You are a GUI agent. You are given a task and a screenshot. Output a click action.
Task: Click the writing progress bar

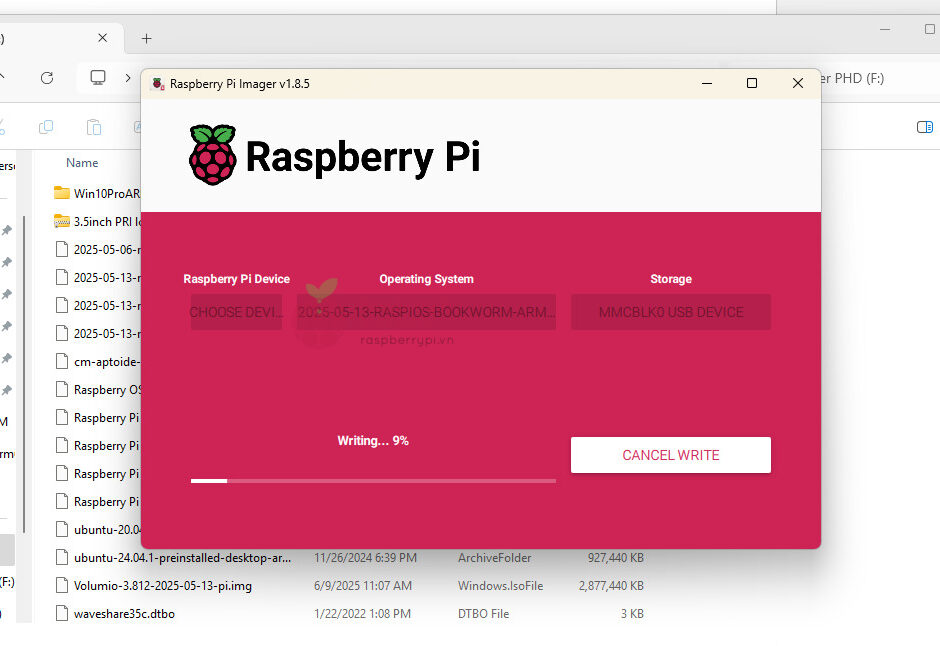click(373, 481)
